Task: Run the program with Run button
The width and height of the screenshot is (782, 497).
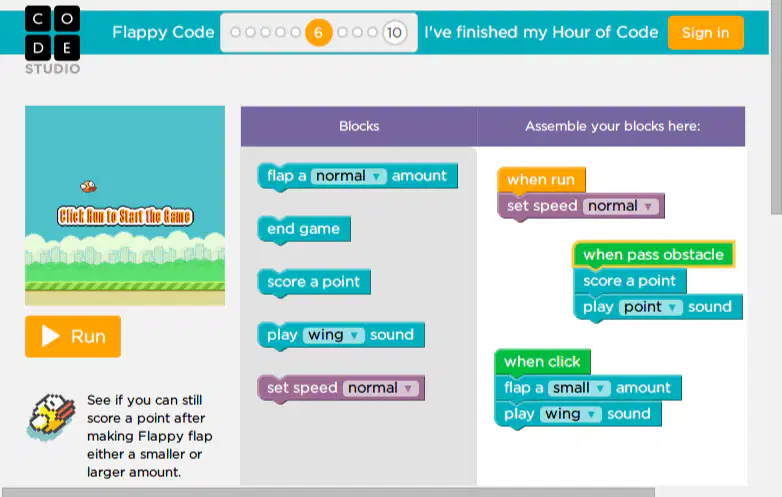Action: [x=73, y=336]
